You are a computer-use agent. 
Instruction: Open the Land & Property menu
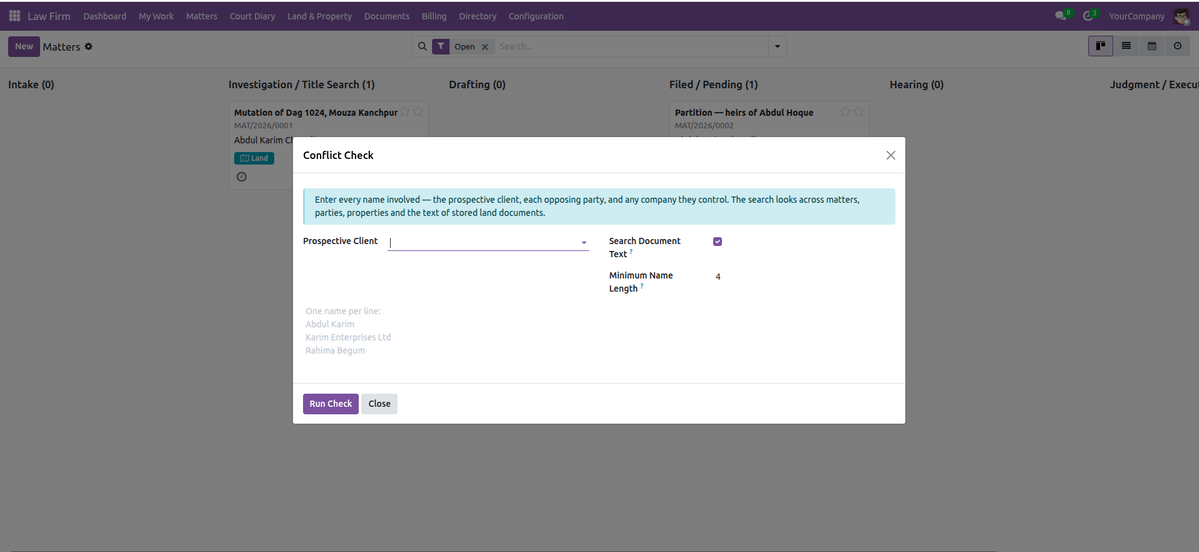[x=320, y=16]
